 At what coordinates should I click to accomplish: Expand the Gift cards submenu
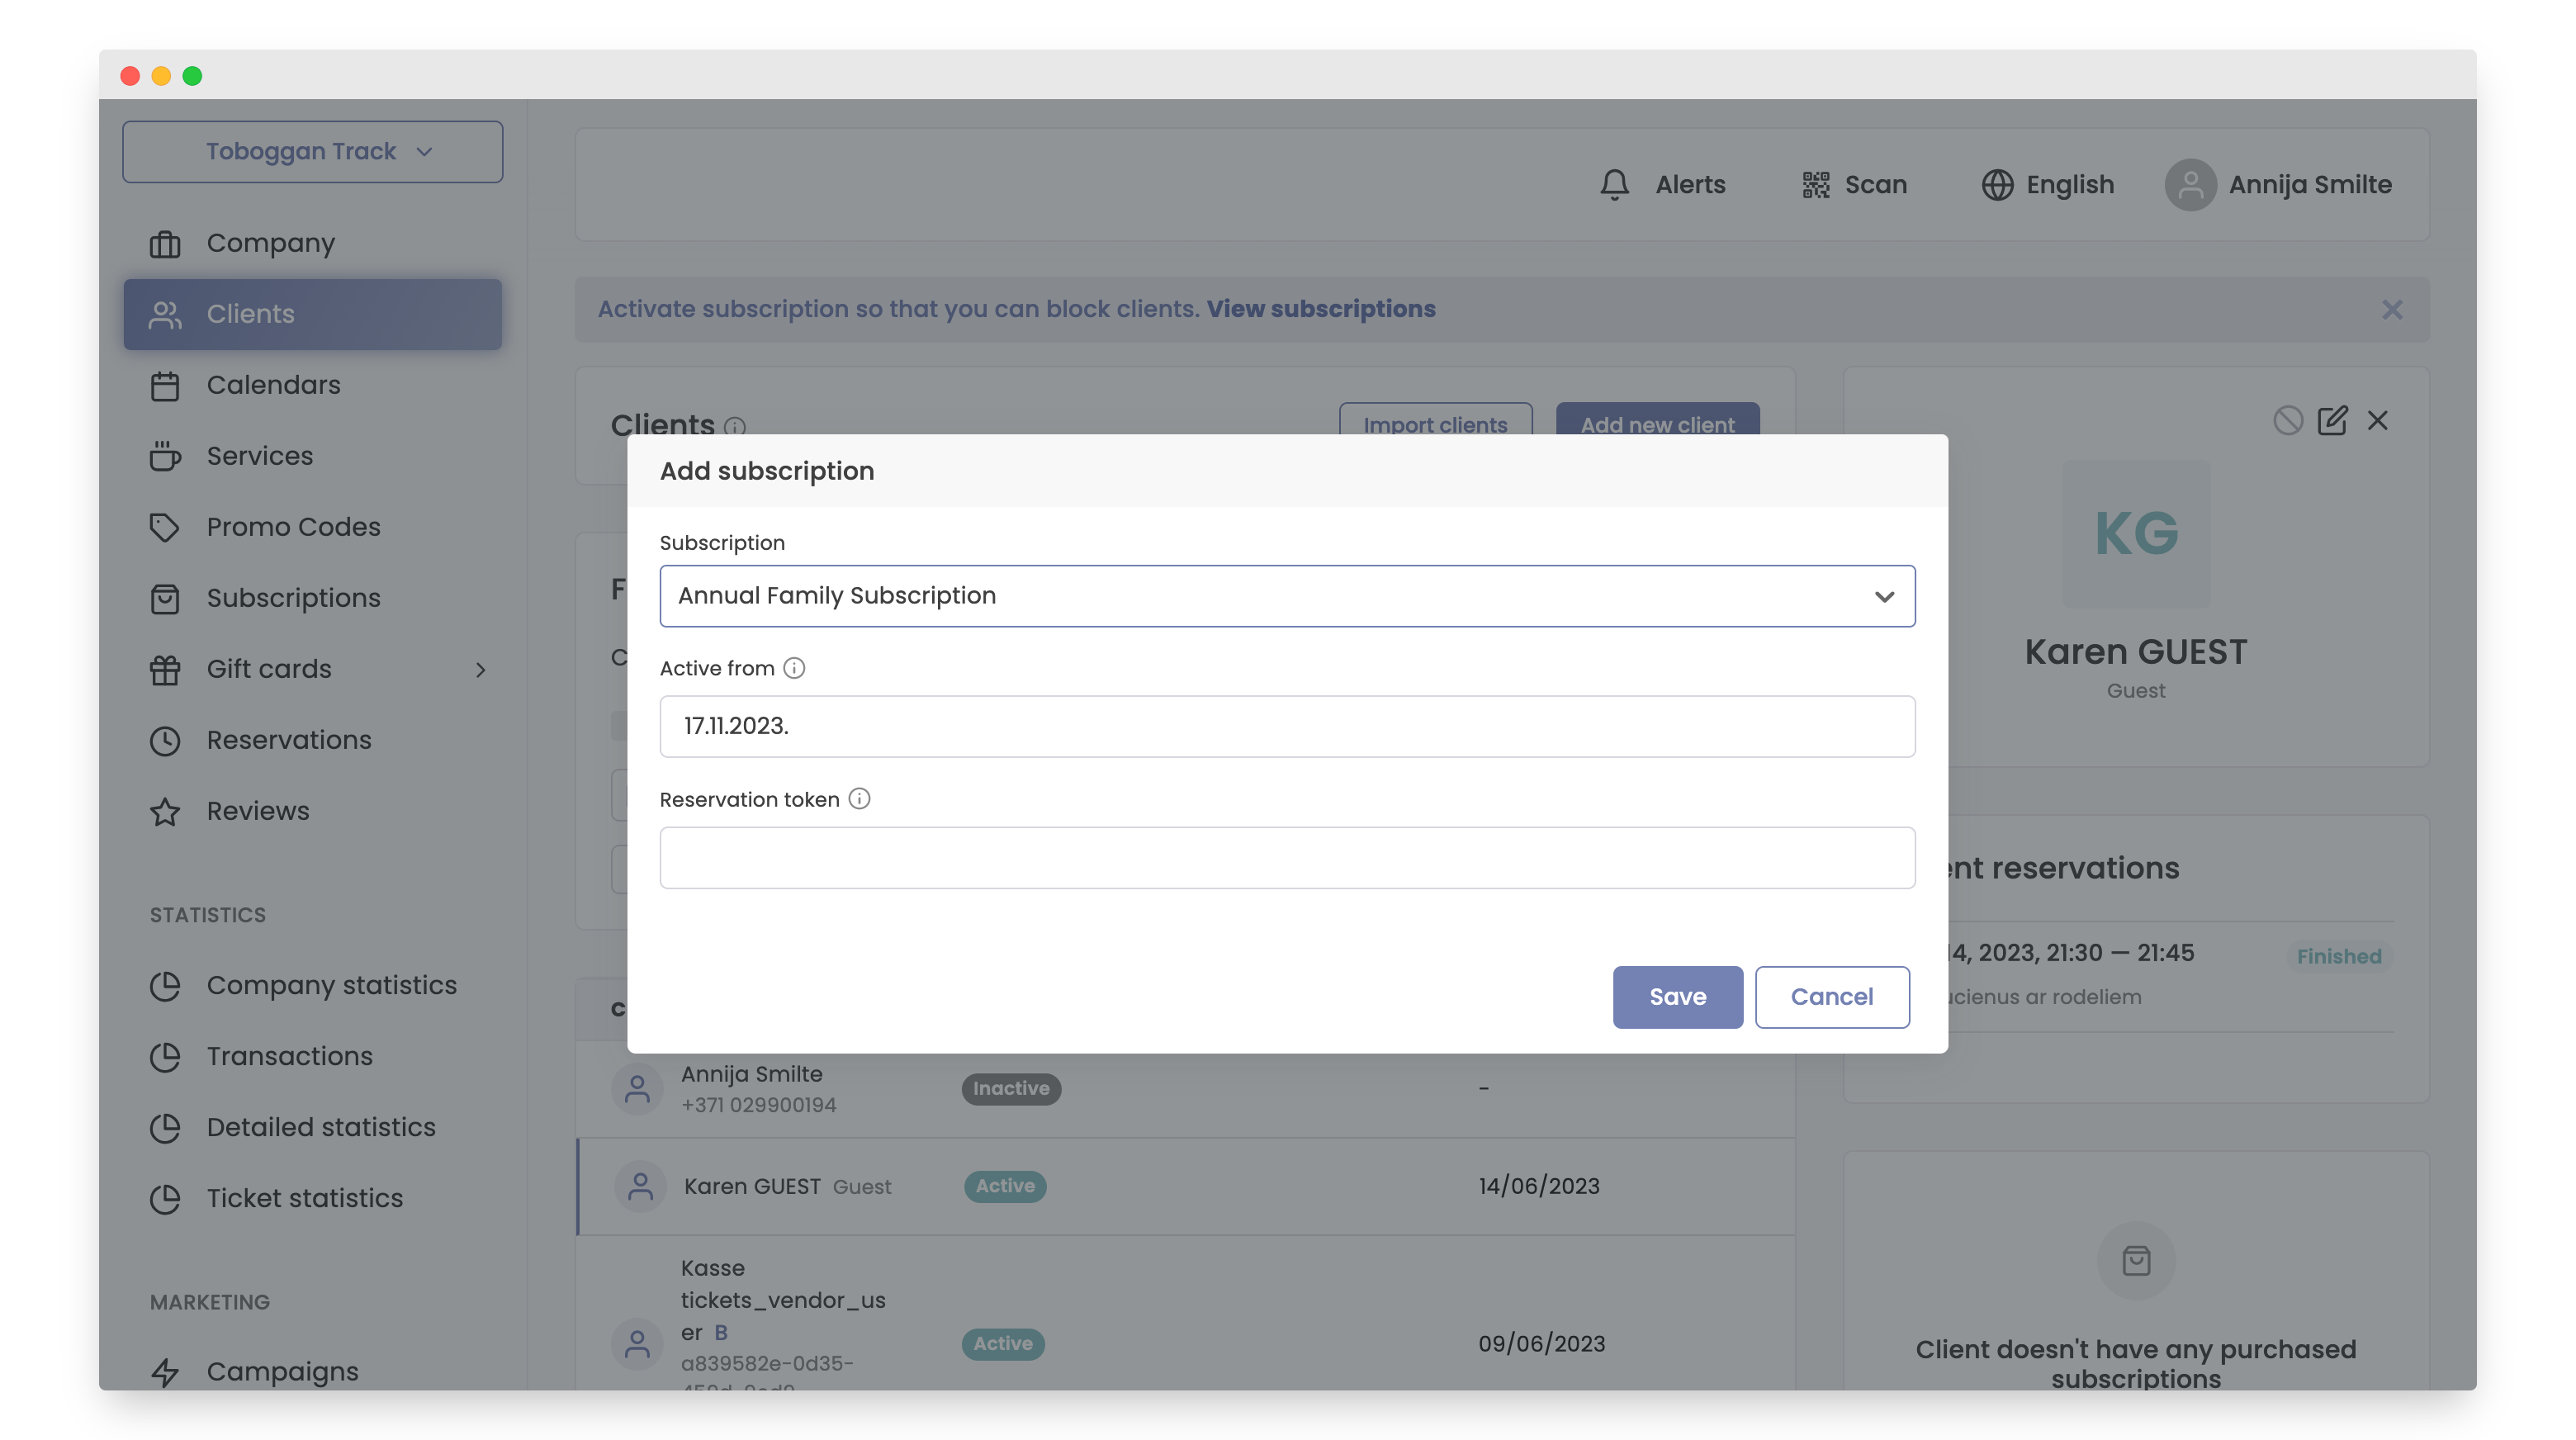[x=481, y=669]
